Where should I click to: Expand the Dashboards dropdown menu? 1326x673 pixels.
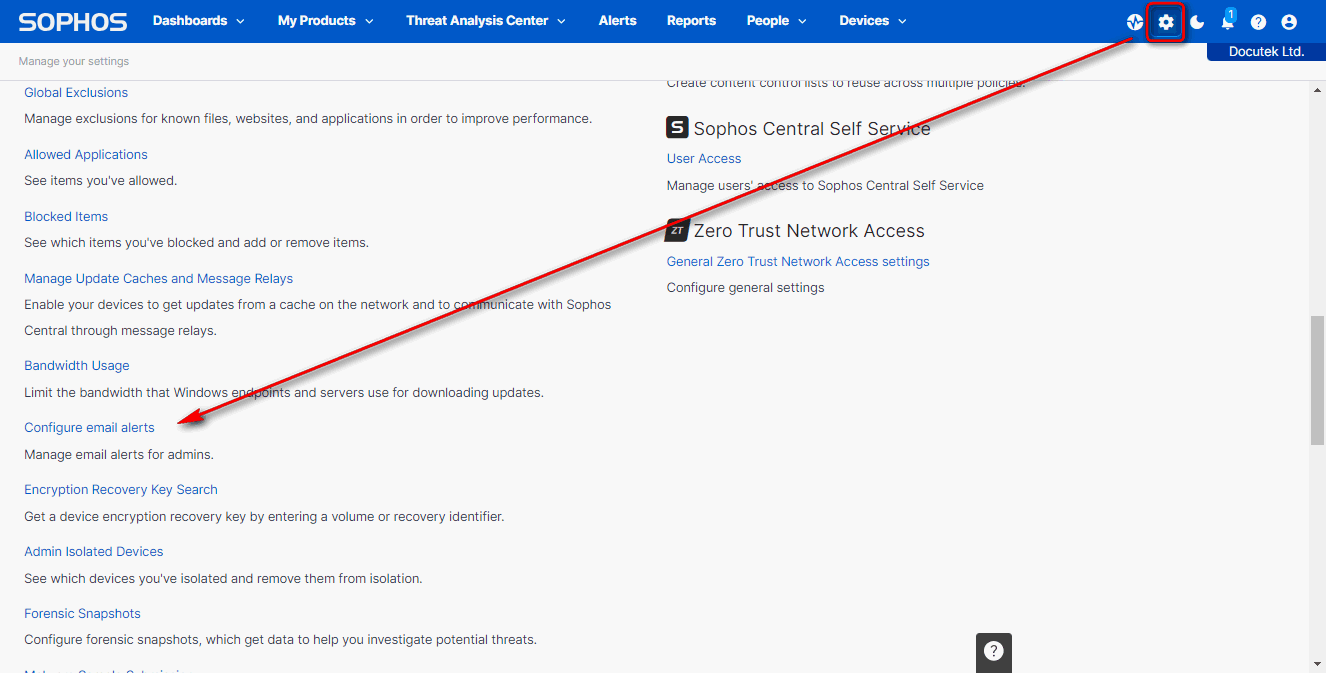tap(198, 21)
